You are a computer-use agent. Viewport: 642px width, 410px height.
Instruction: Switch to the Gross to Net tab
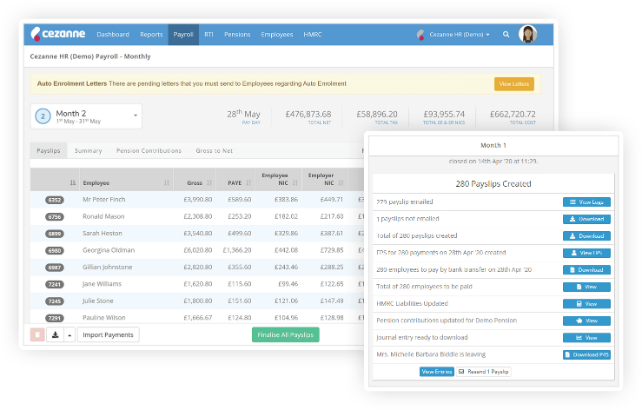click(214, 151)
